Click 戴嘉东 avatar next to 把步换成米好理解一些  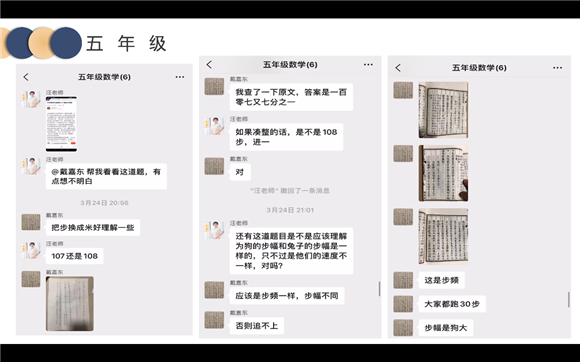pyautogui.click(x=31, y=222)
